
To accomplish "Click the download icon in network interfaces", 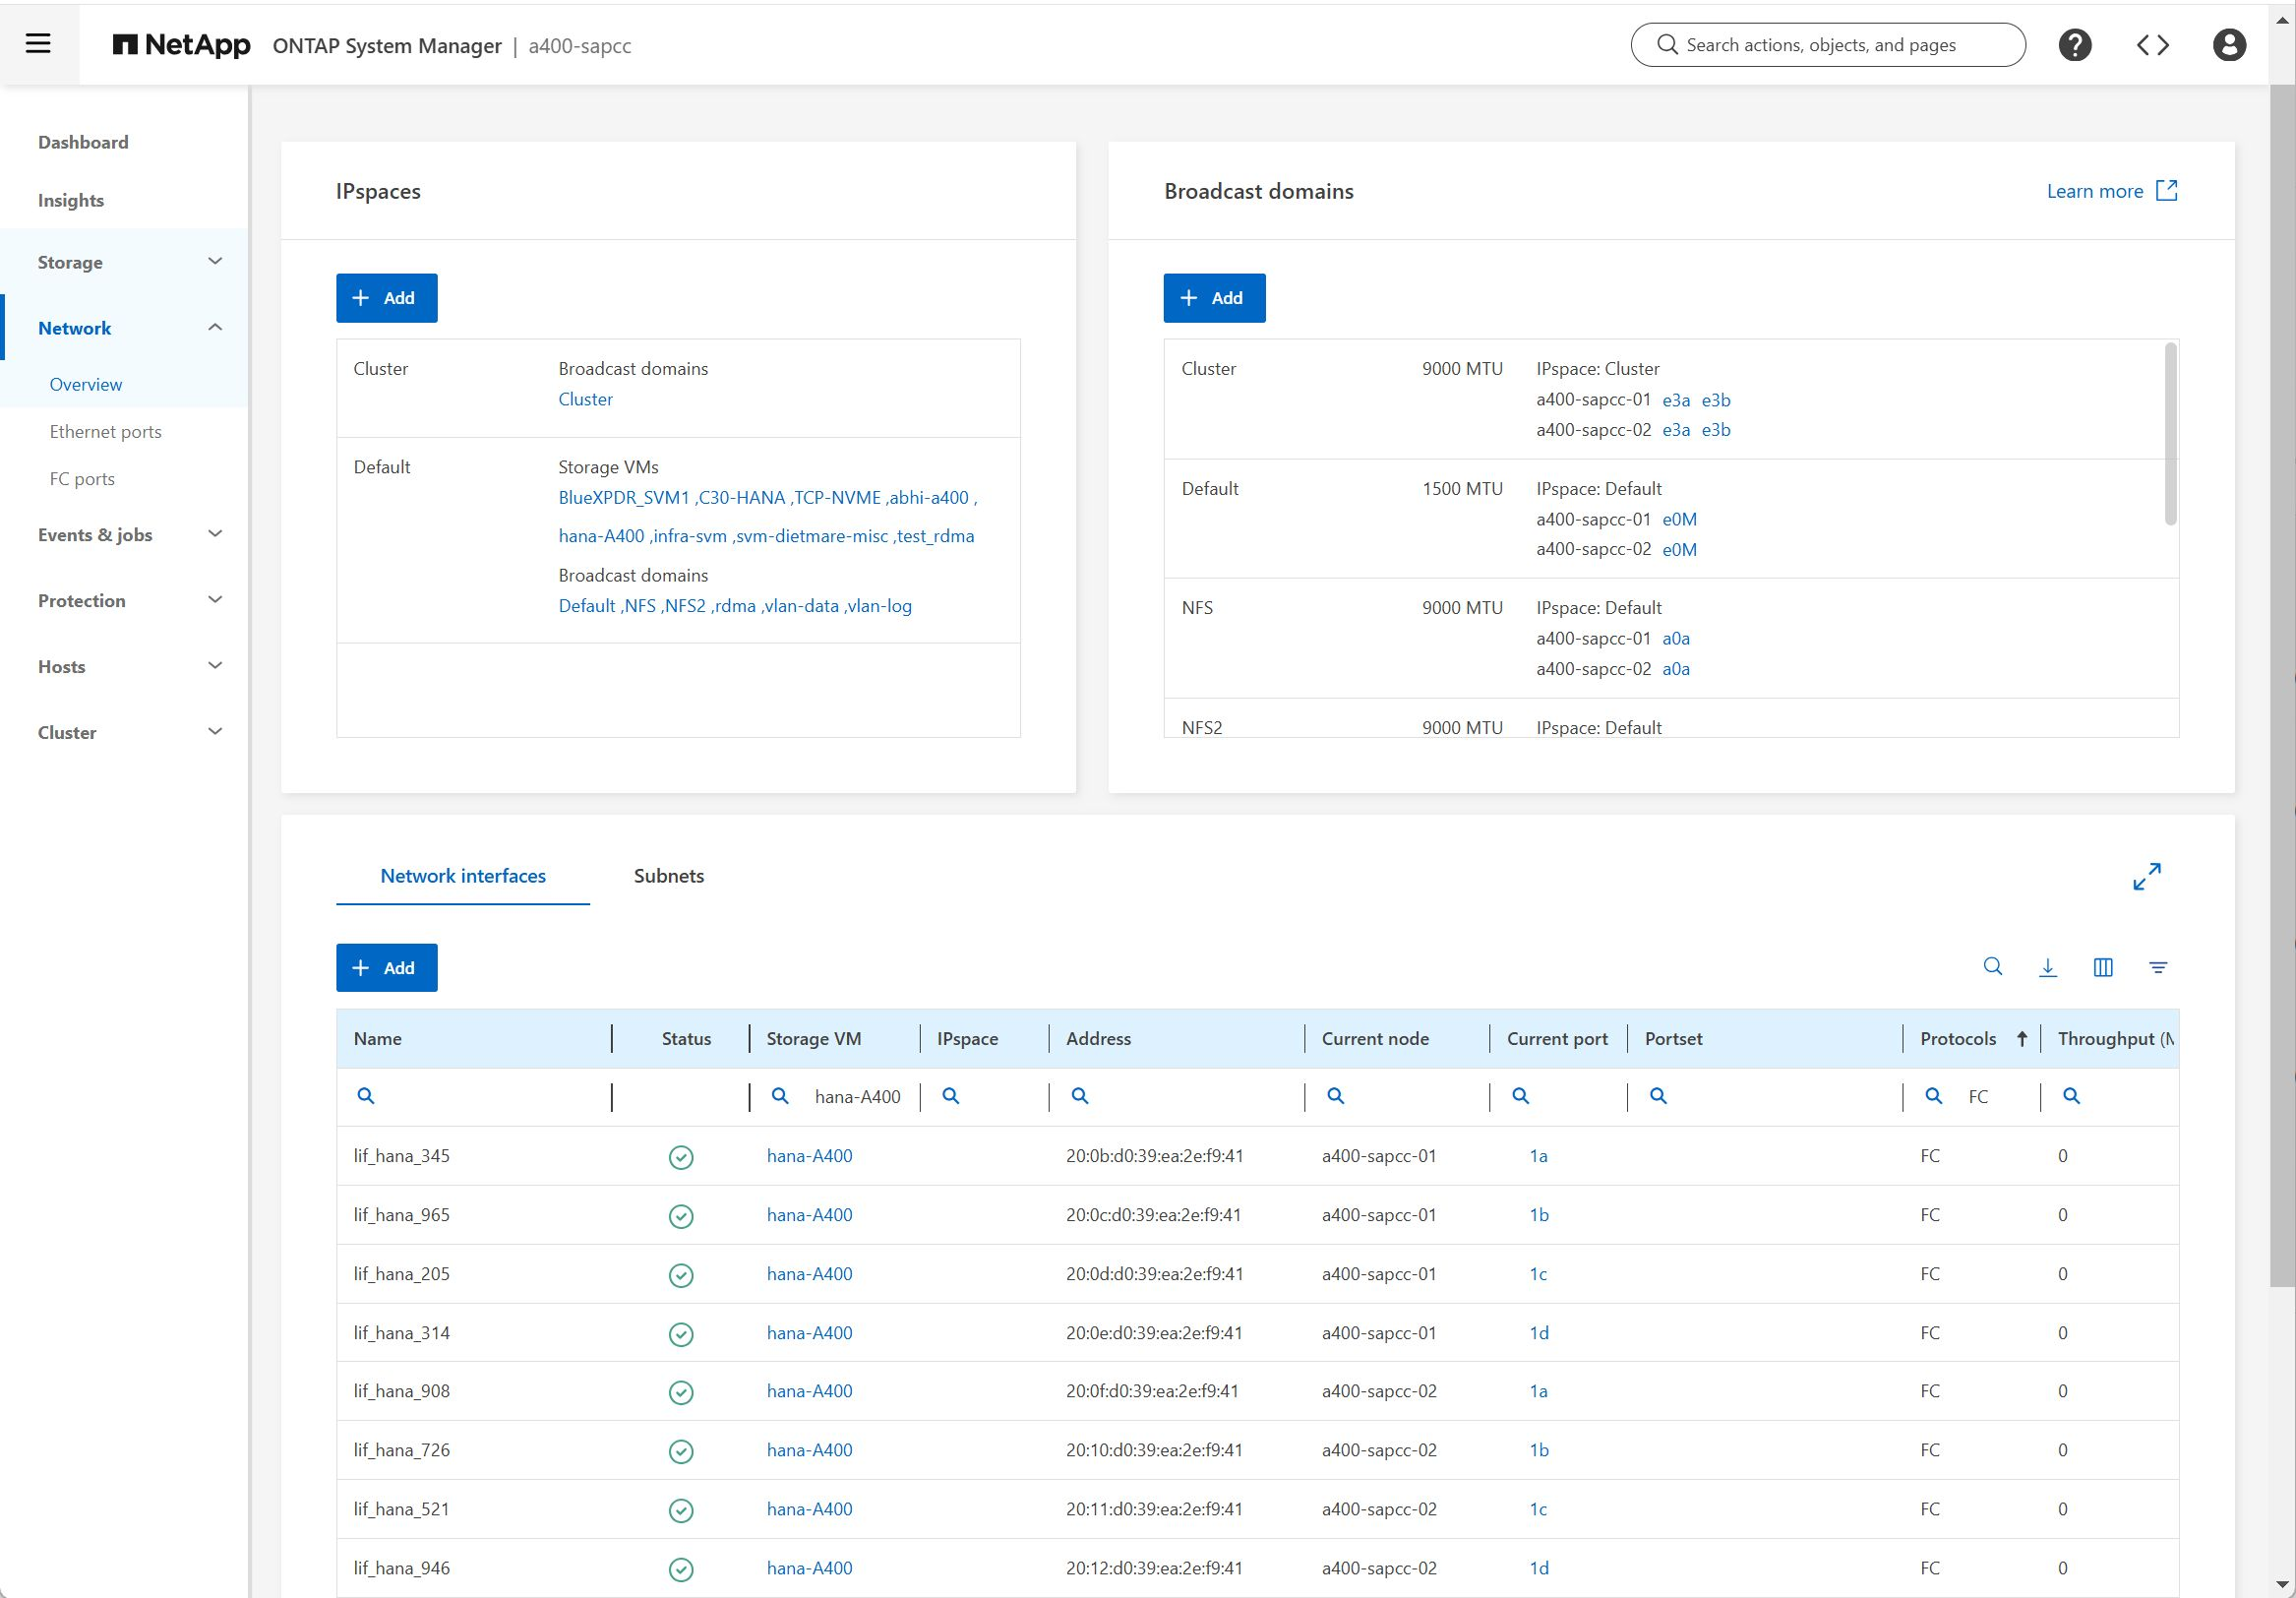I will pyautogui.click(x=2048, y=966).
